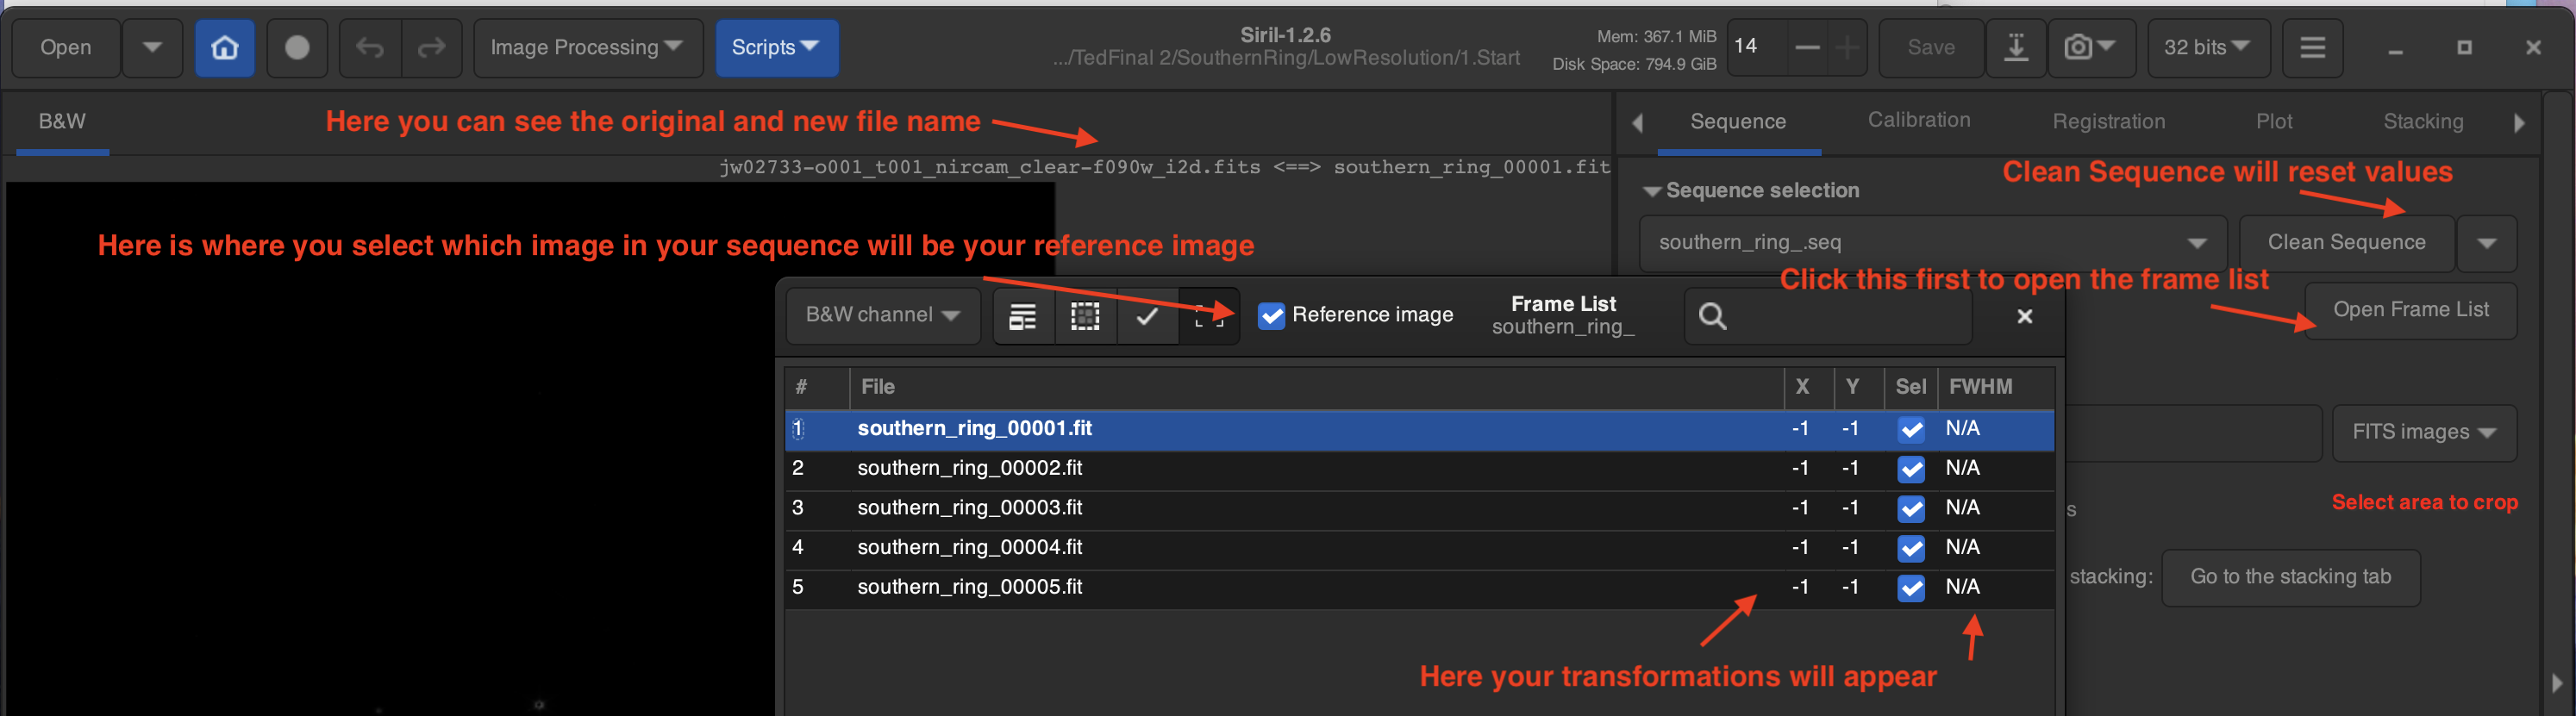The height and width of the screenshot is (716, 2576).
Task: Open the Image Processing dropdown menu
Action: tap(587, 47)
